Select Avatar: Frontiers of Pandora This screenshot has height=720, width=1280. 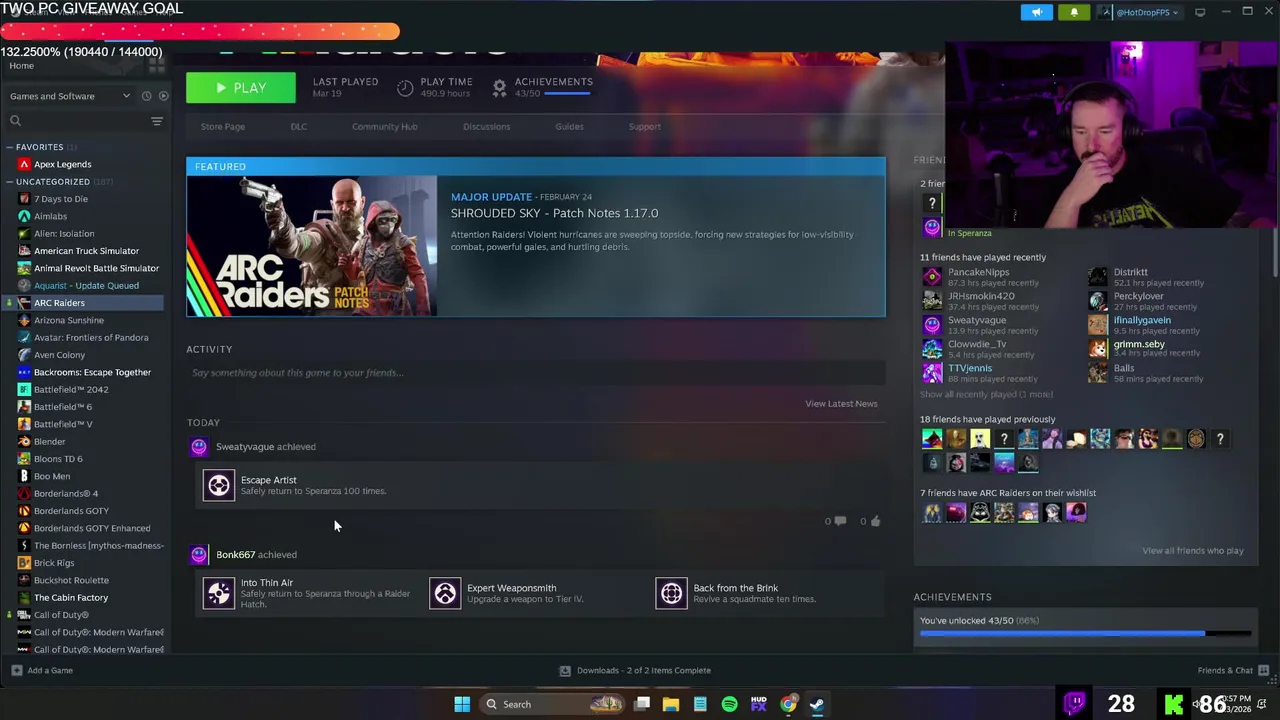point(91,338)
